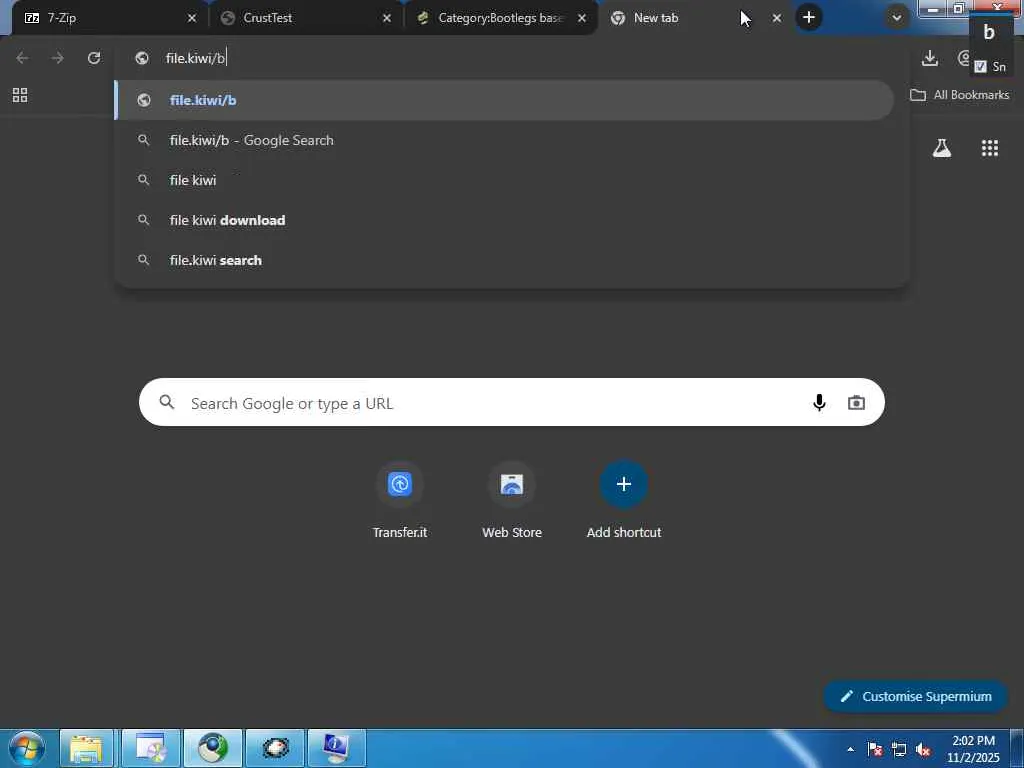Click Customise Supermium button
1024x768 pixels.
coord(916,697)
